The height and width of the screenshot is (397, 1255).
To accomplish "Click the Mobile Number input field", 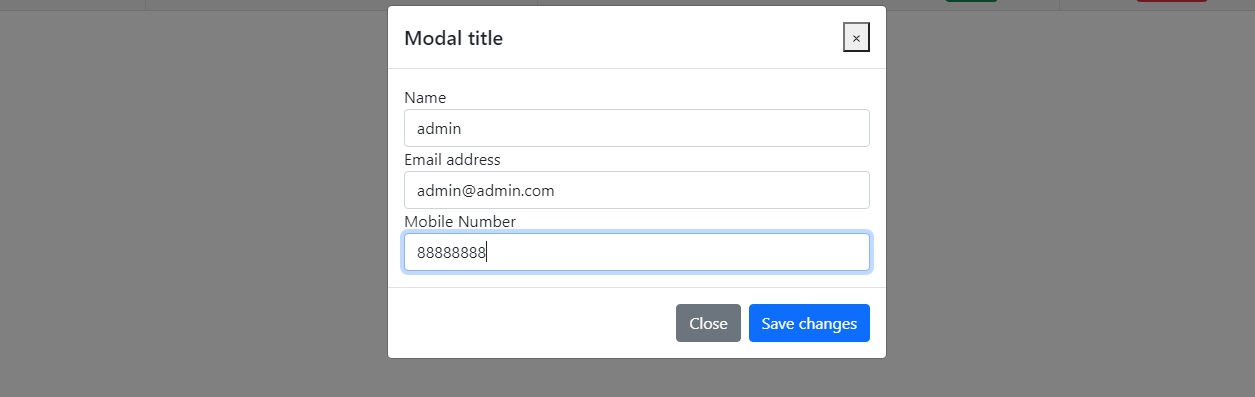I will pos(637,252).
